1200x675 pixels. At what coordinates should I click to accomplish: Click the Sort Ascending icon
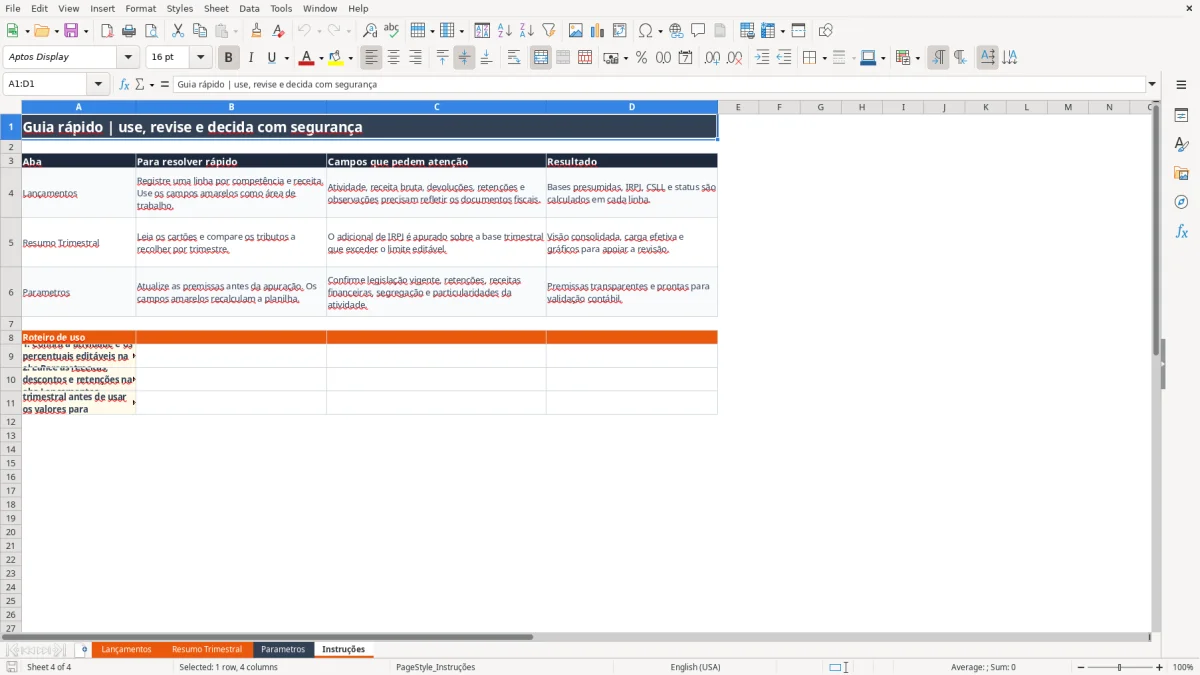click(505, 31)
